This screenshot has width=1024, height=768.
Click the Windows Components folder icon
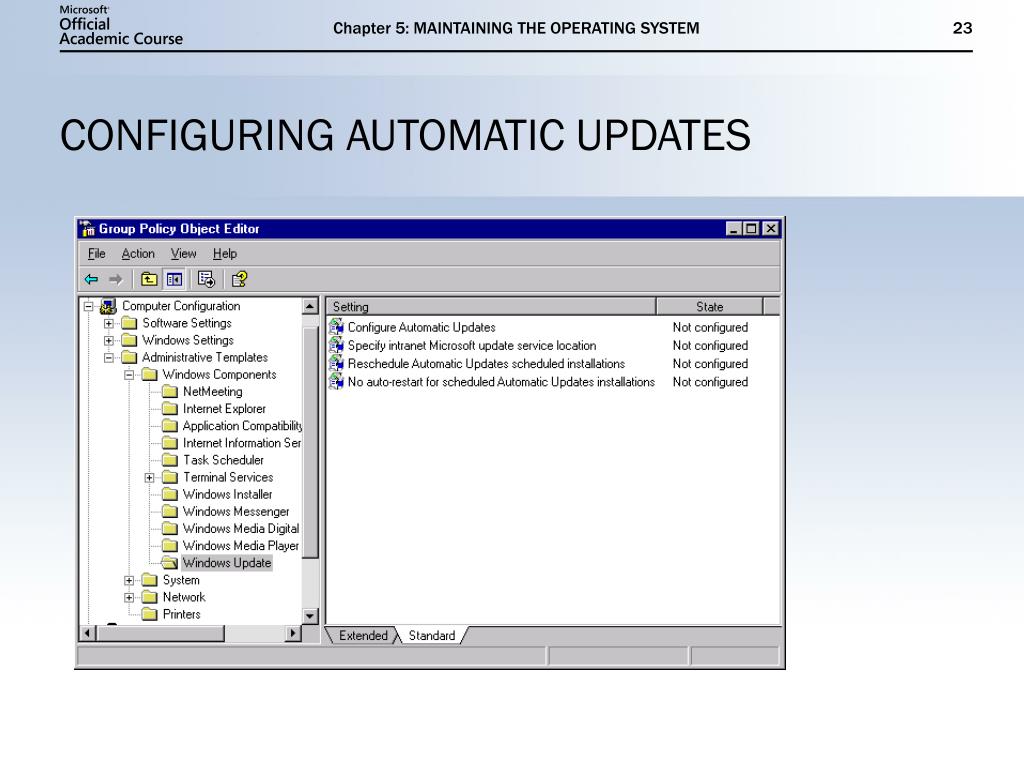(150, 375)
